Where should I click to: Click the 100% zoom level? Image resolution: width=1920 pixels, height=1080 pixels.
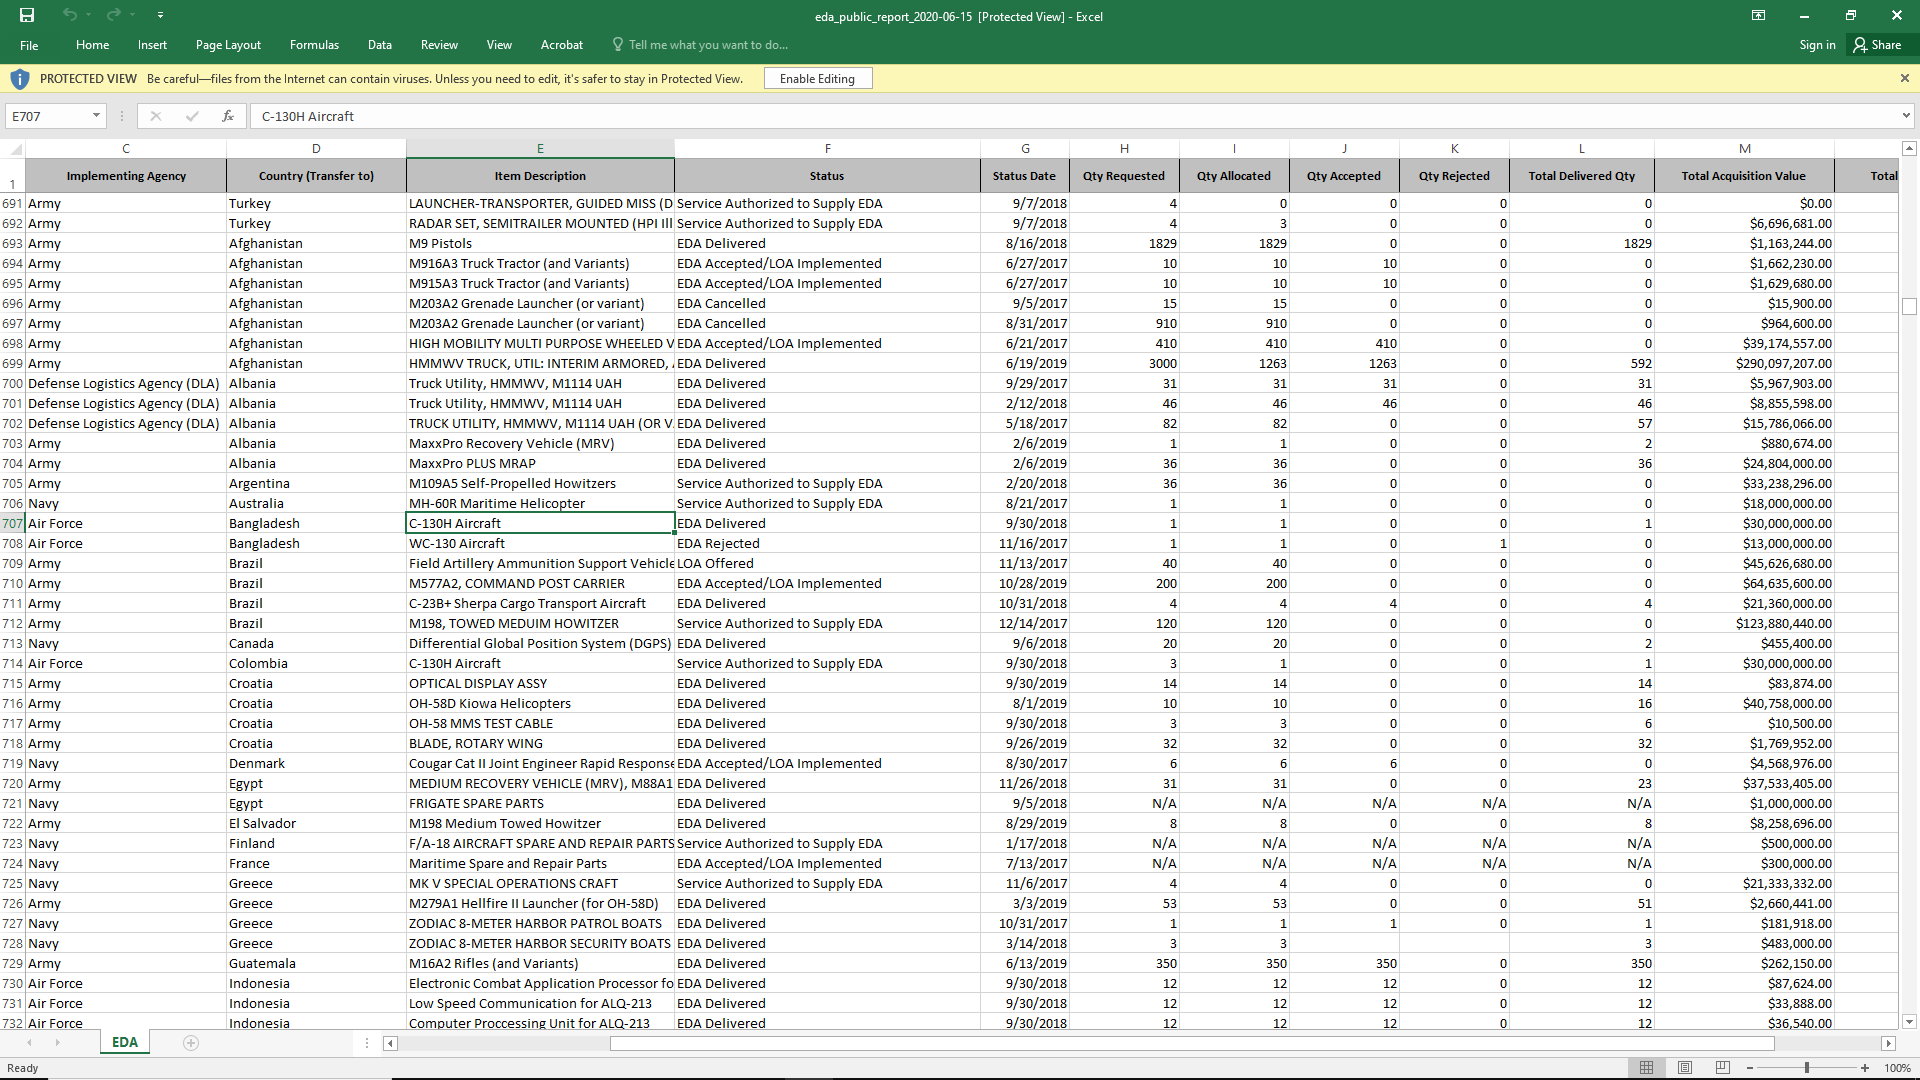(1897, 1068)
